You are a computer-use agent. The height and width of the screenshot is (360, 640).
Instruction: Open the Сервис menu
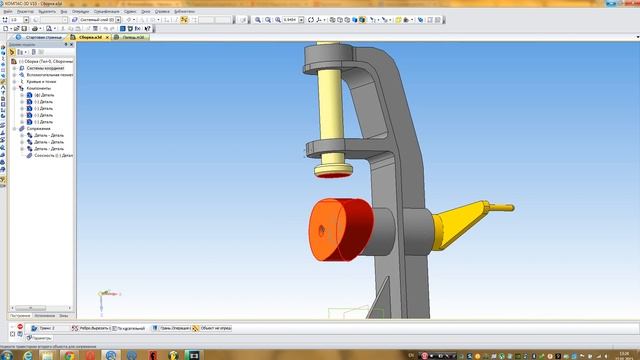coord(130,11)
